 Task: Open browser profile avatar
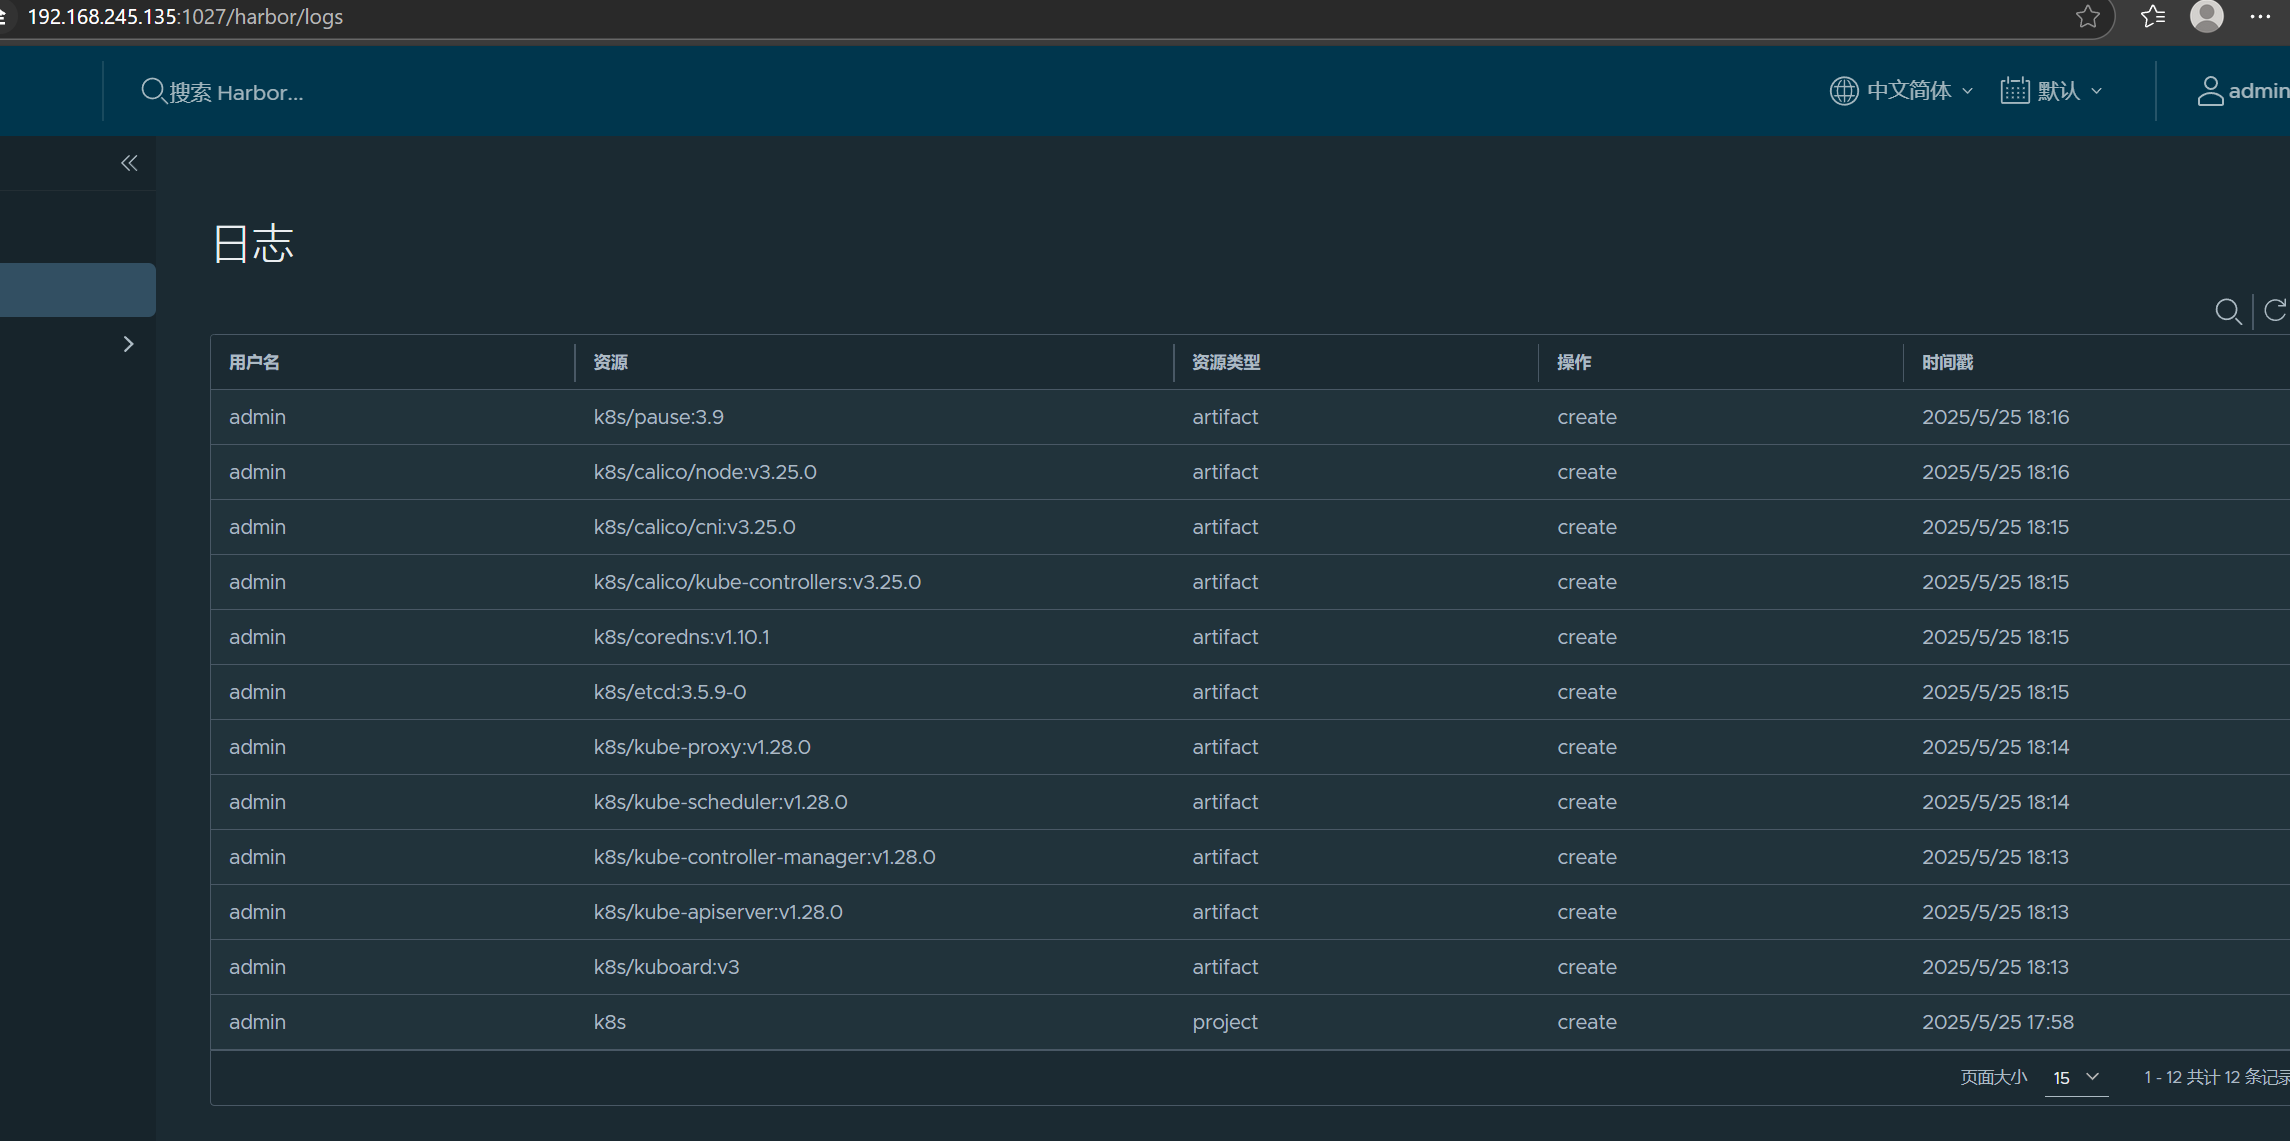click(x=2206, y=17)
